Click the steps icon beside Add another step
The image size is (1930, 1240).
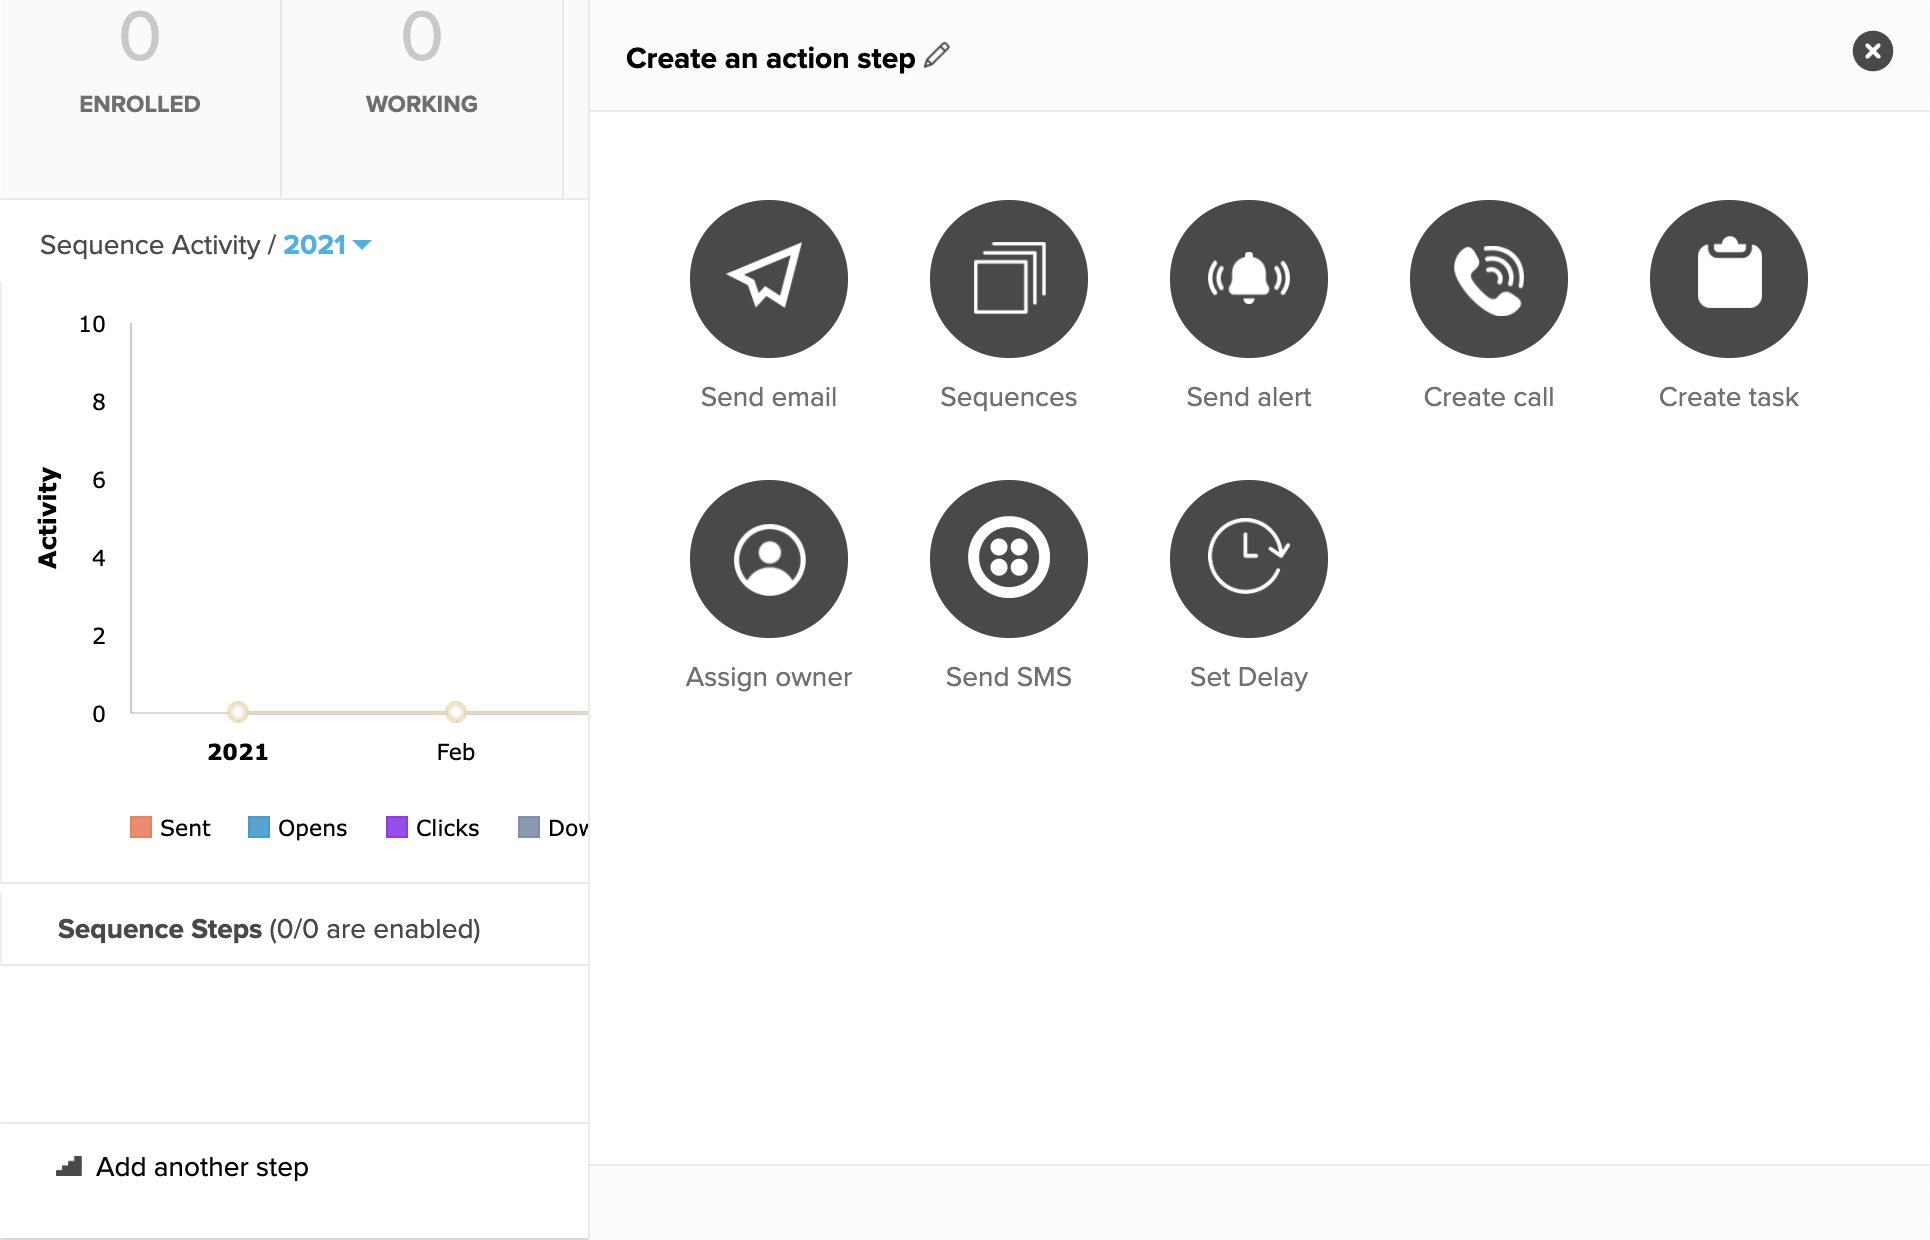(x=69, y=1166)
